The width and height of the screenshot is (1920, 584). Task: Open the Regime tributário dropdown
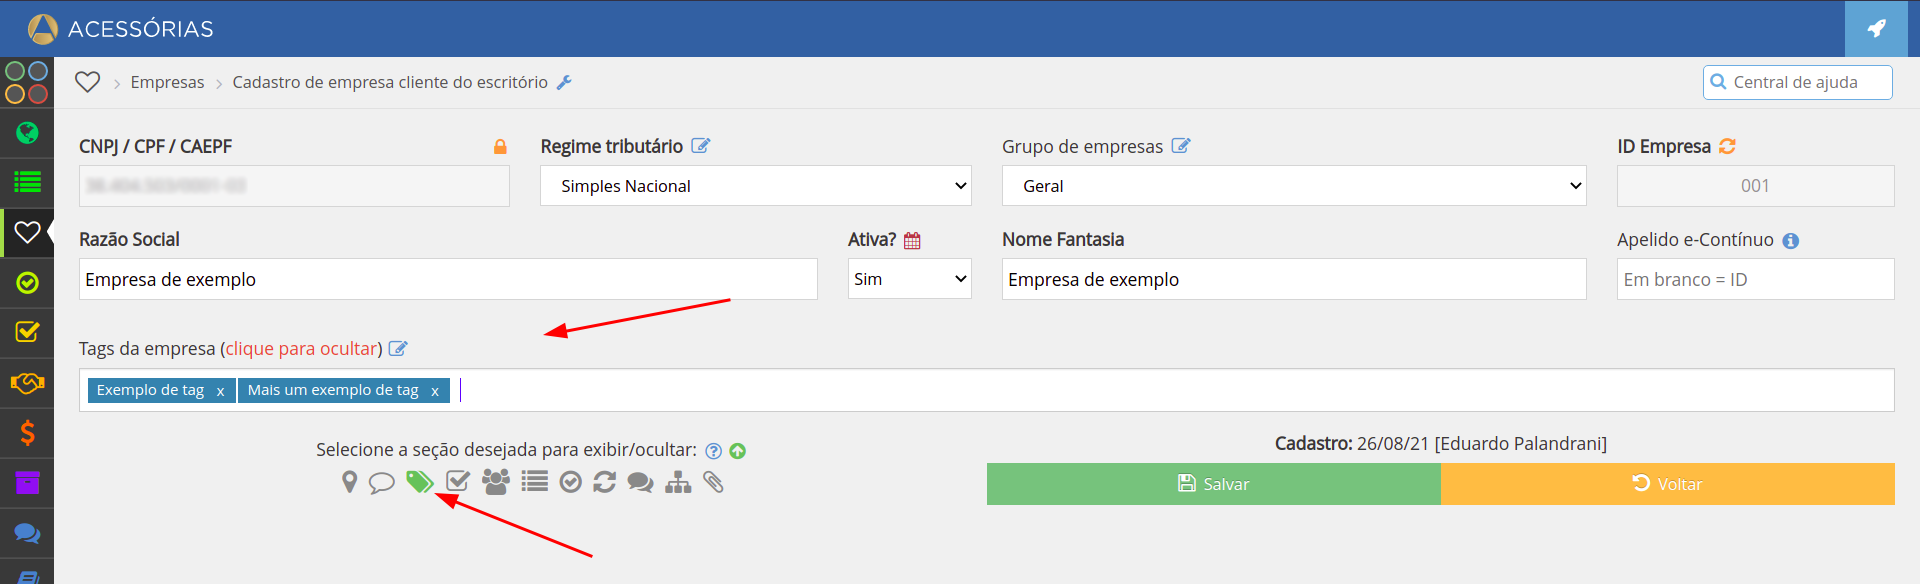pos(755,186)
